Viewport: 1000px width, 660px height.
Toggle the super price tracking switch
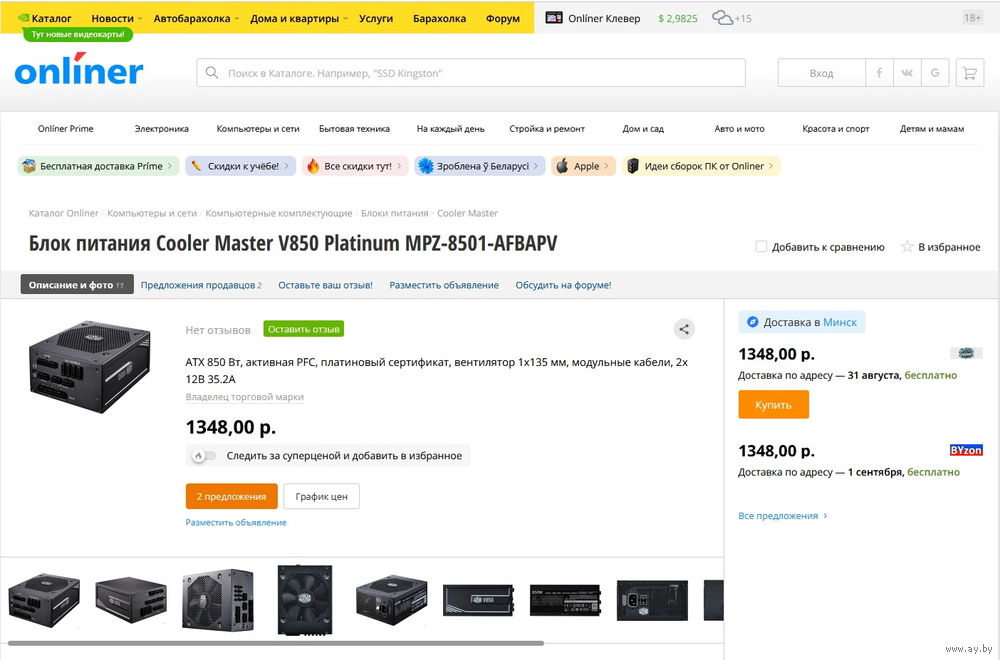(203, 455)
